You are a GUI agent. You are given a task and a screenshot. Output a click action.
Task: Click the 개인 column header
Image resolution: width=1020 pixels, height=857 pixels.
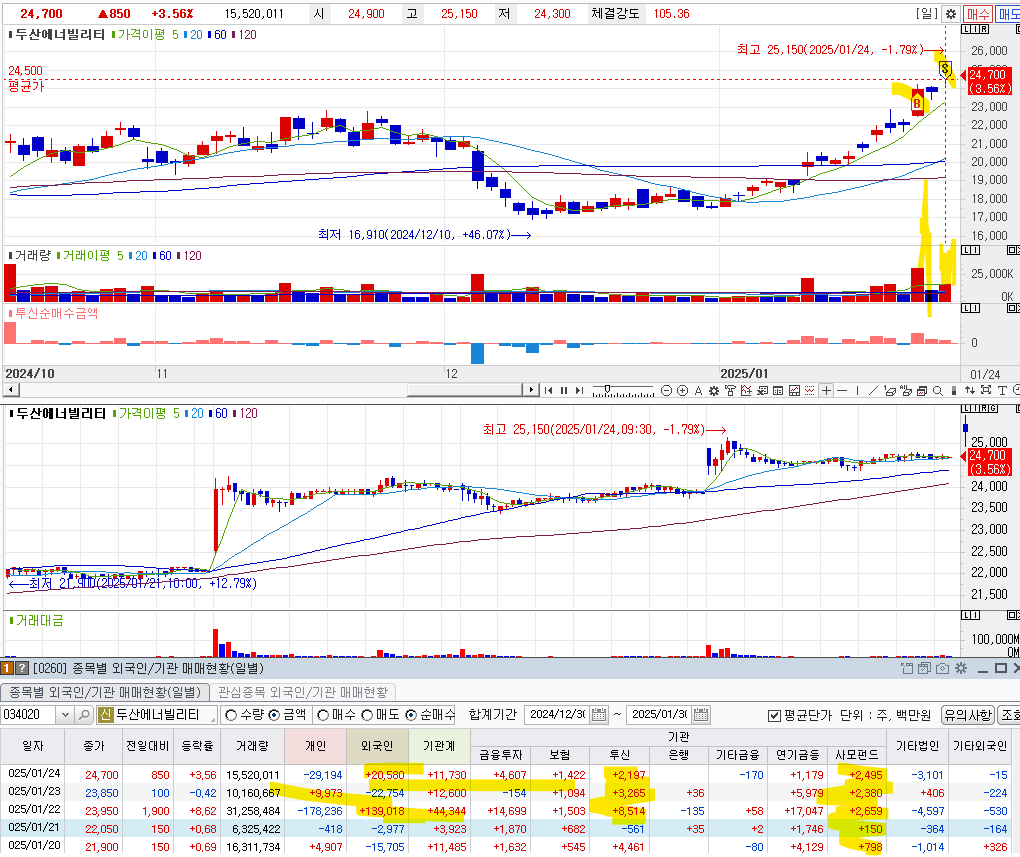pos(315,746)
